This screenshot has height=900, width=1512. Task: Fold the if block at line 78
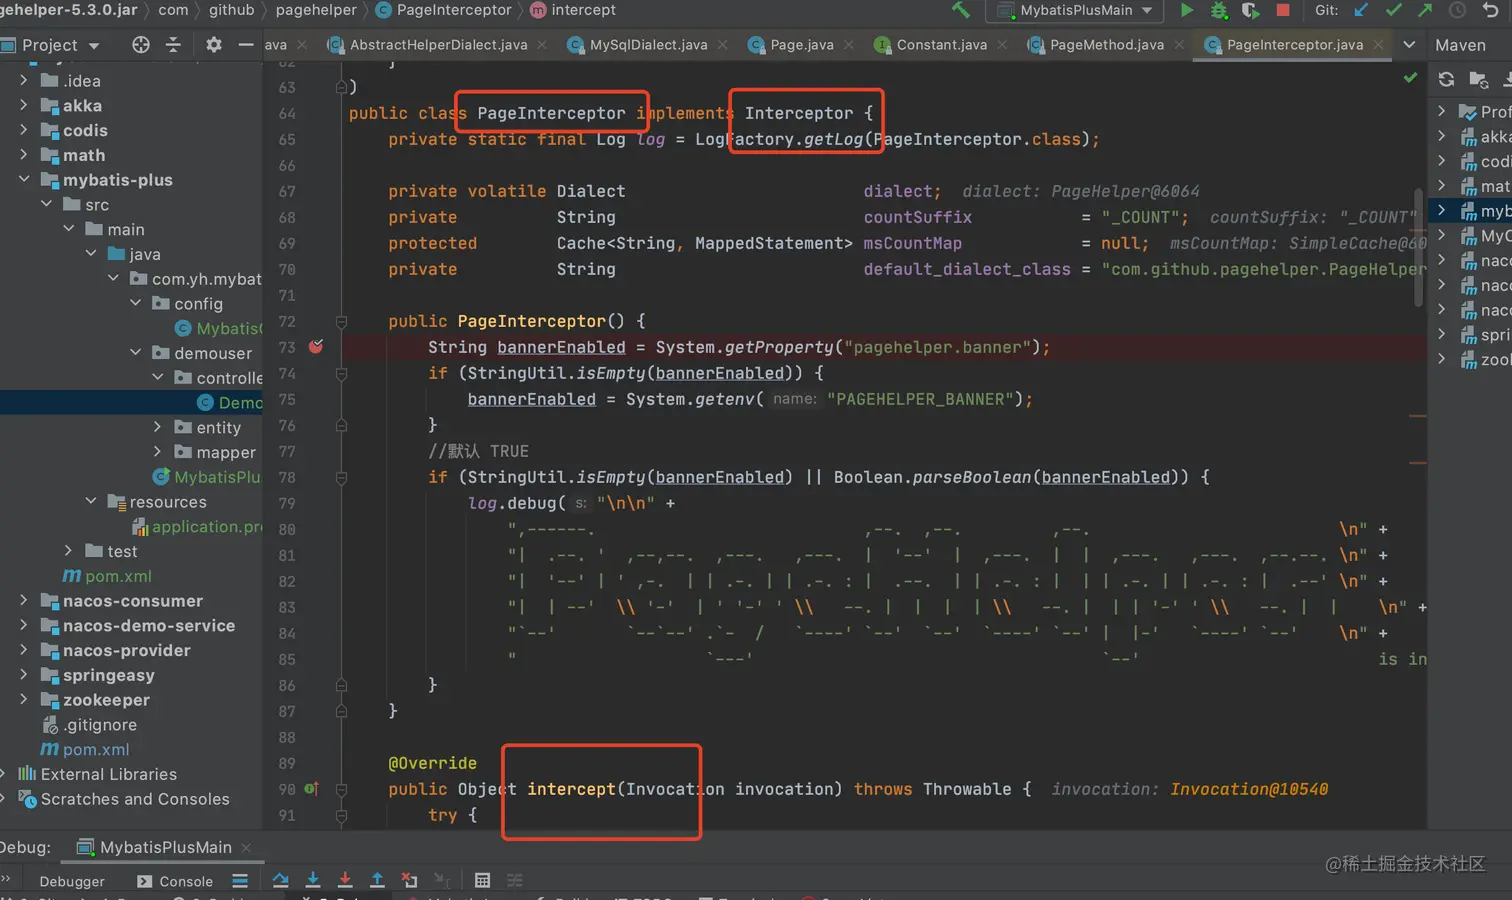[341, 477]
